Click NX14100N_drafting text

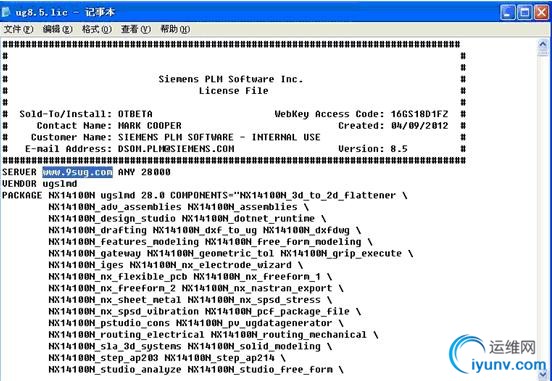(x=98, y=230)
